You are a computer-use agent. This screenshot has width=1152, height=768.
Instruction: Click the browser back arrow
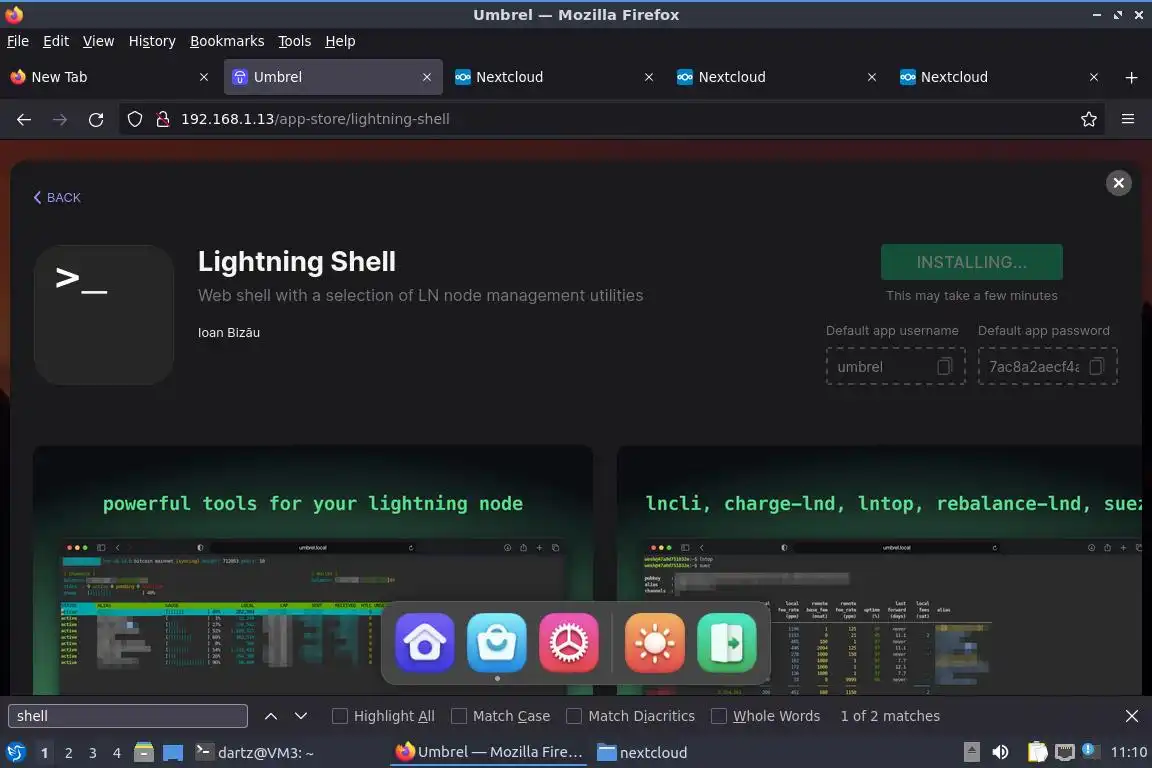pos(24,119)
